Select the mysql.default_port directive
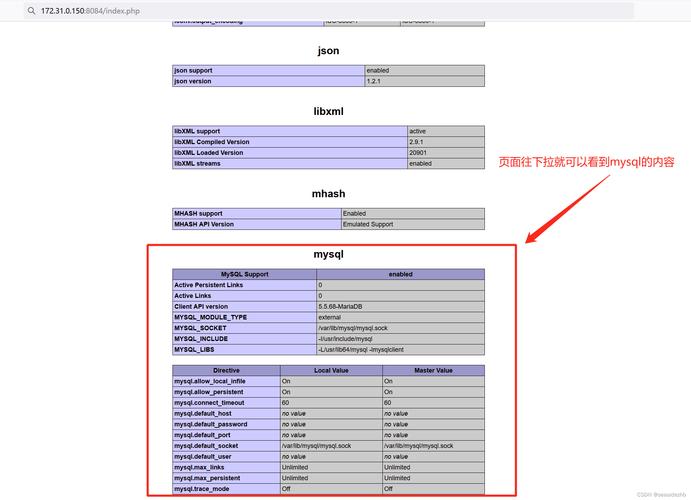Image resolution: width=691 pixels, height=500 pixels. click(202, 435)
